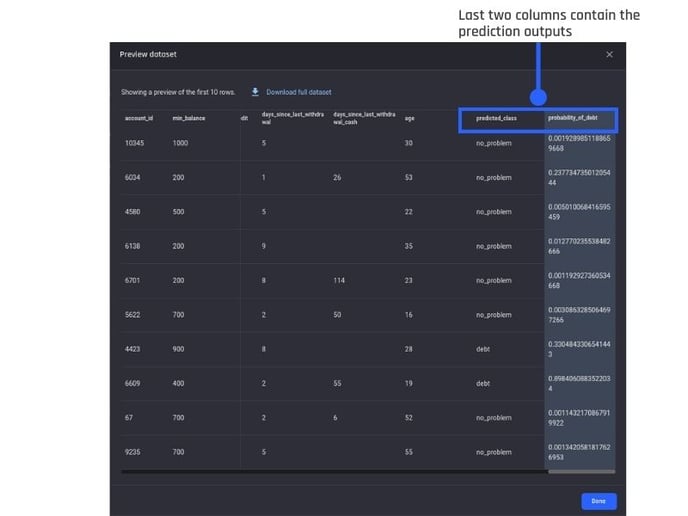Click the cash withdrawal value 55

[337, 383]
